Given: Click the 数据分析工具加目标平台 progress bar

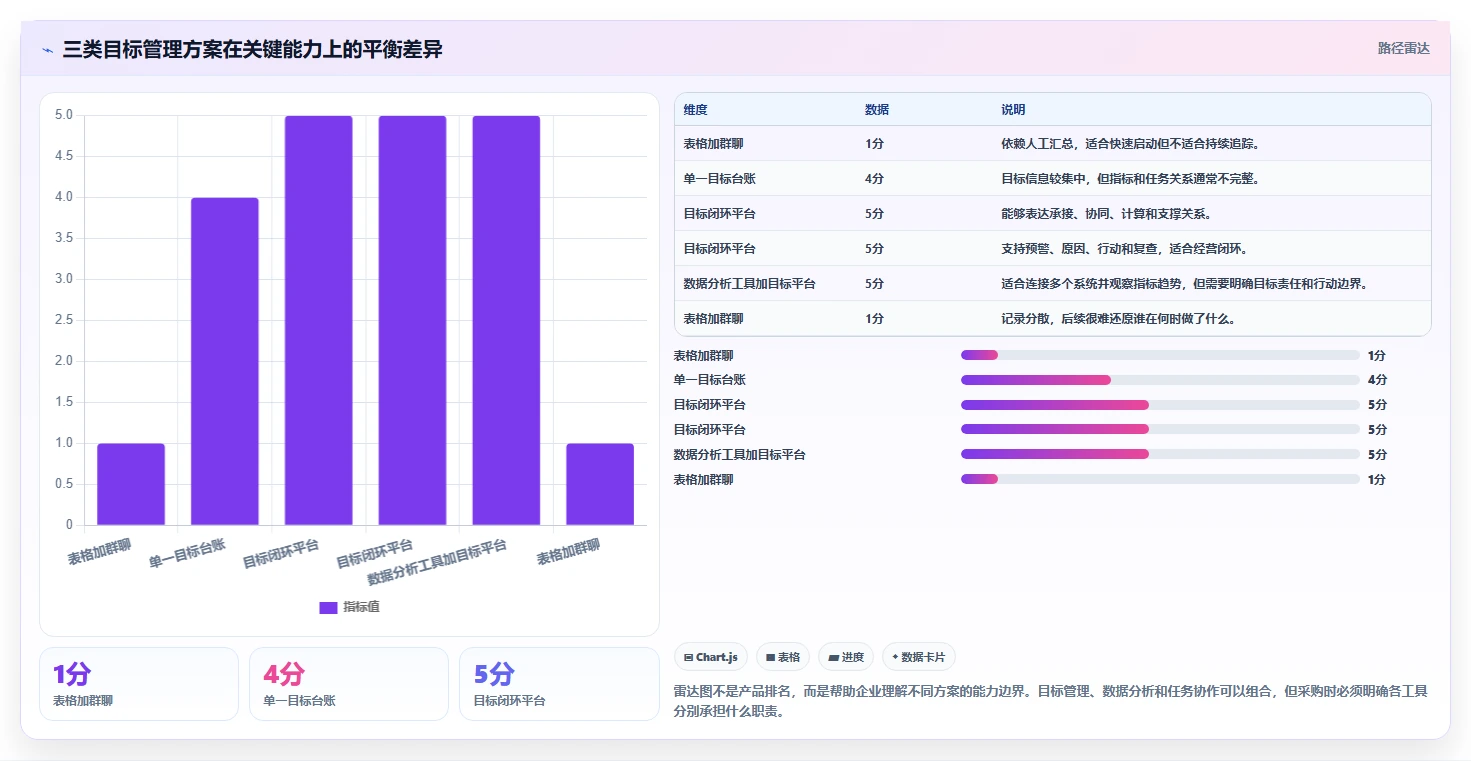Looking at the screenshot, I should pos(1160,454).
